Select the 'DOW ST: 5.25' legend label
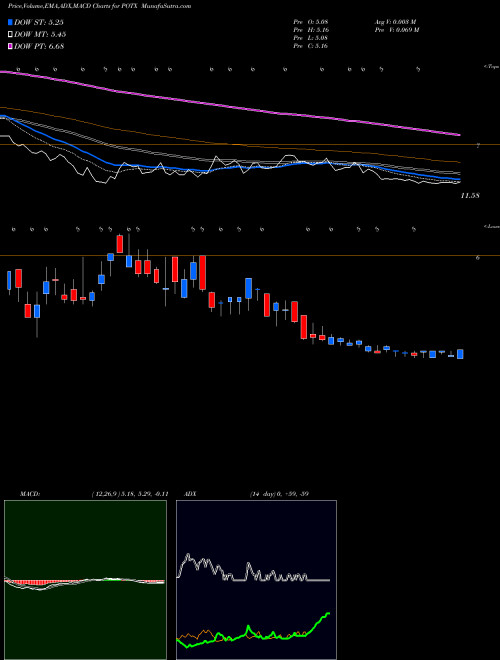The height and width of the screenshot is (660, 500). [x=39, y=22]
